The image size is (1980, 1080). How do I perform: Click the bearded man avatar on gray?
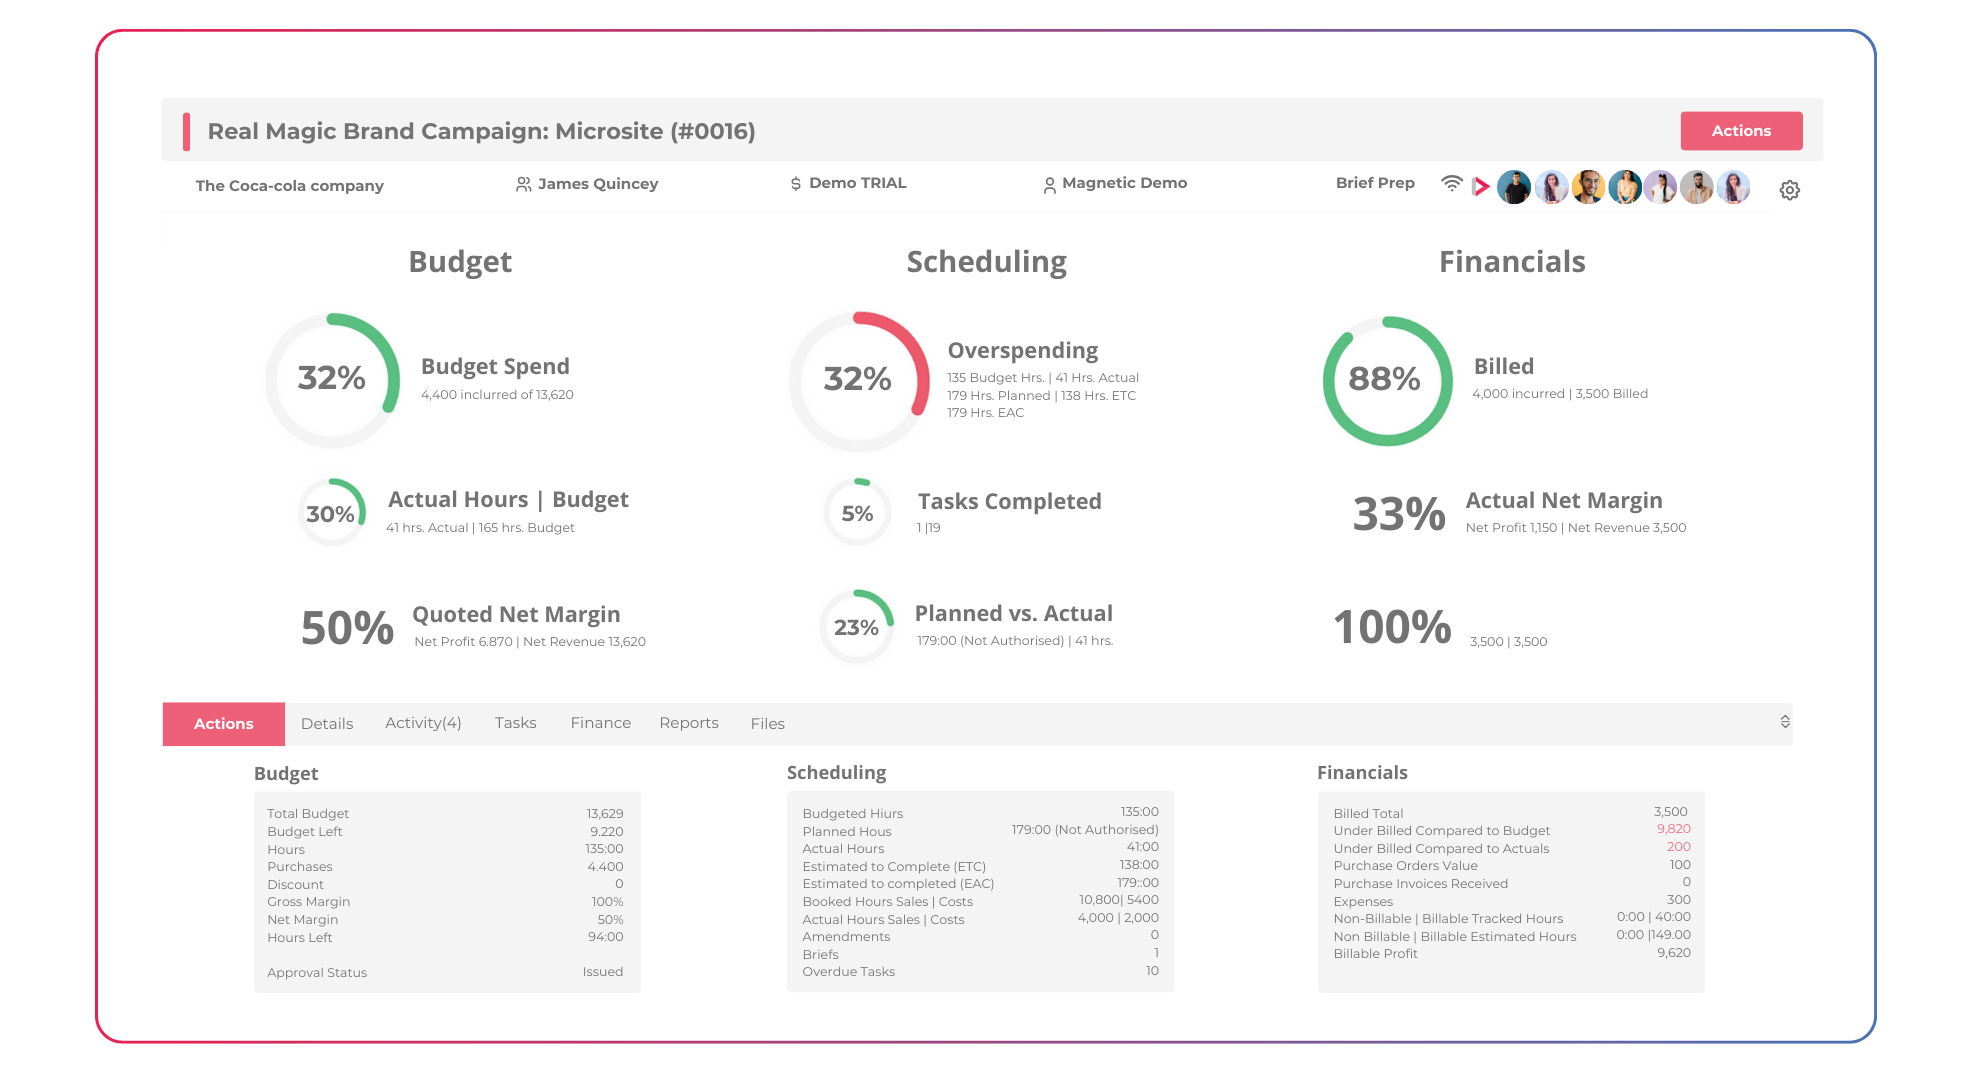pyautogui.click(x=1697, y=187)
